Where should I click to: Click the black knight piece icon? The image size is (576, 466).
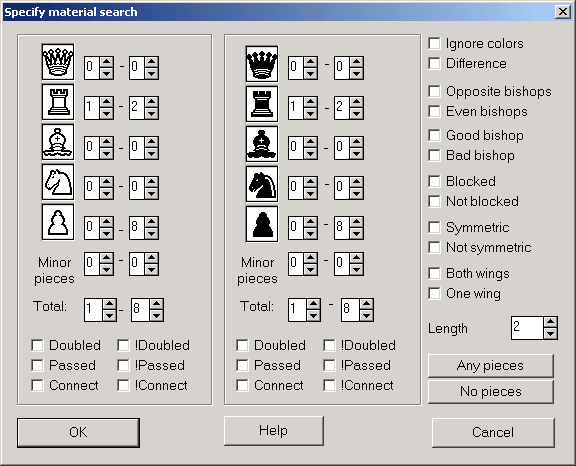(262, 184)
